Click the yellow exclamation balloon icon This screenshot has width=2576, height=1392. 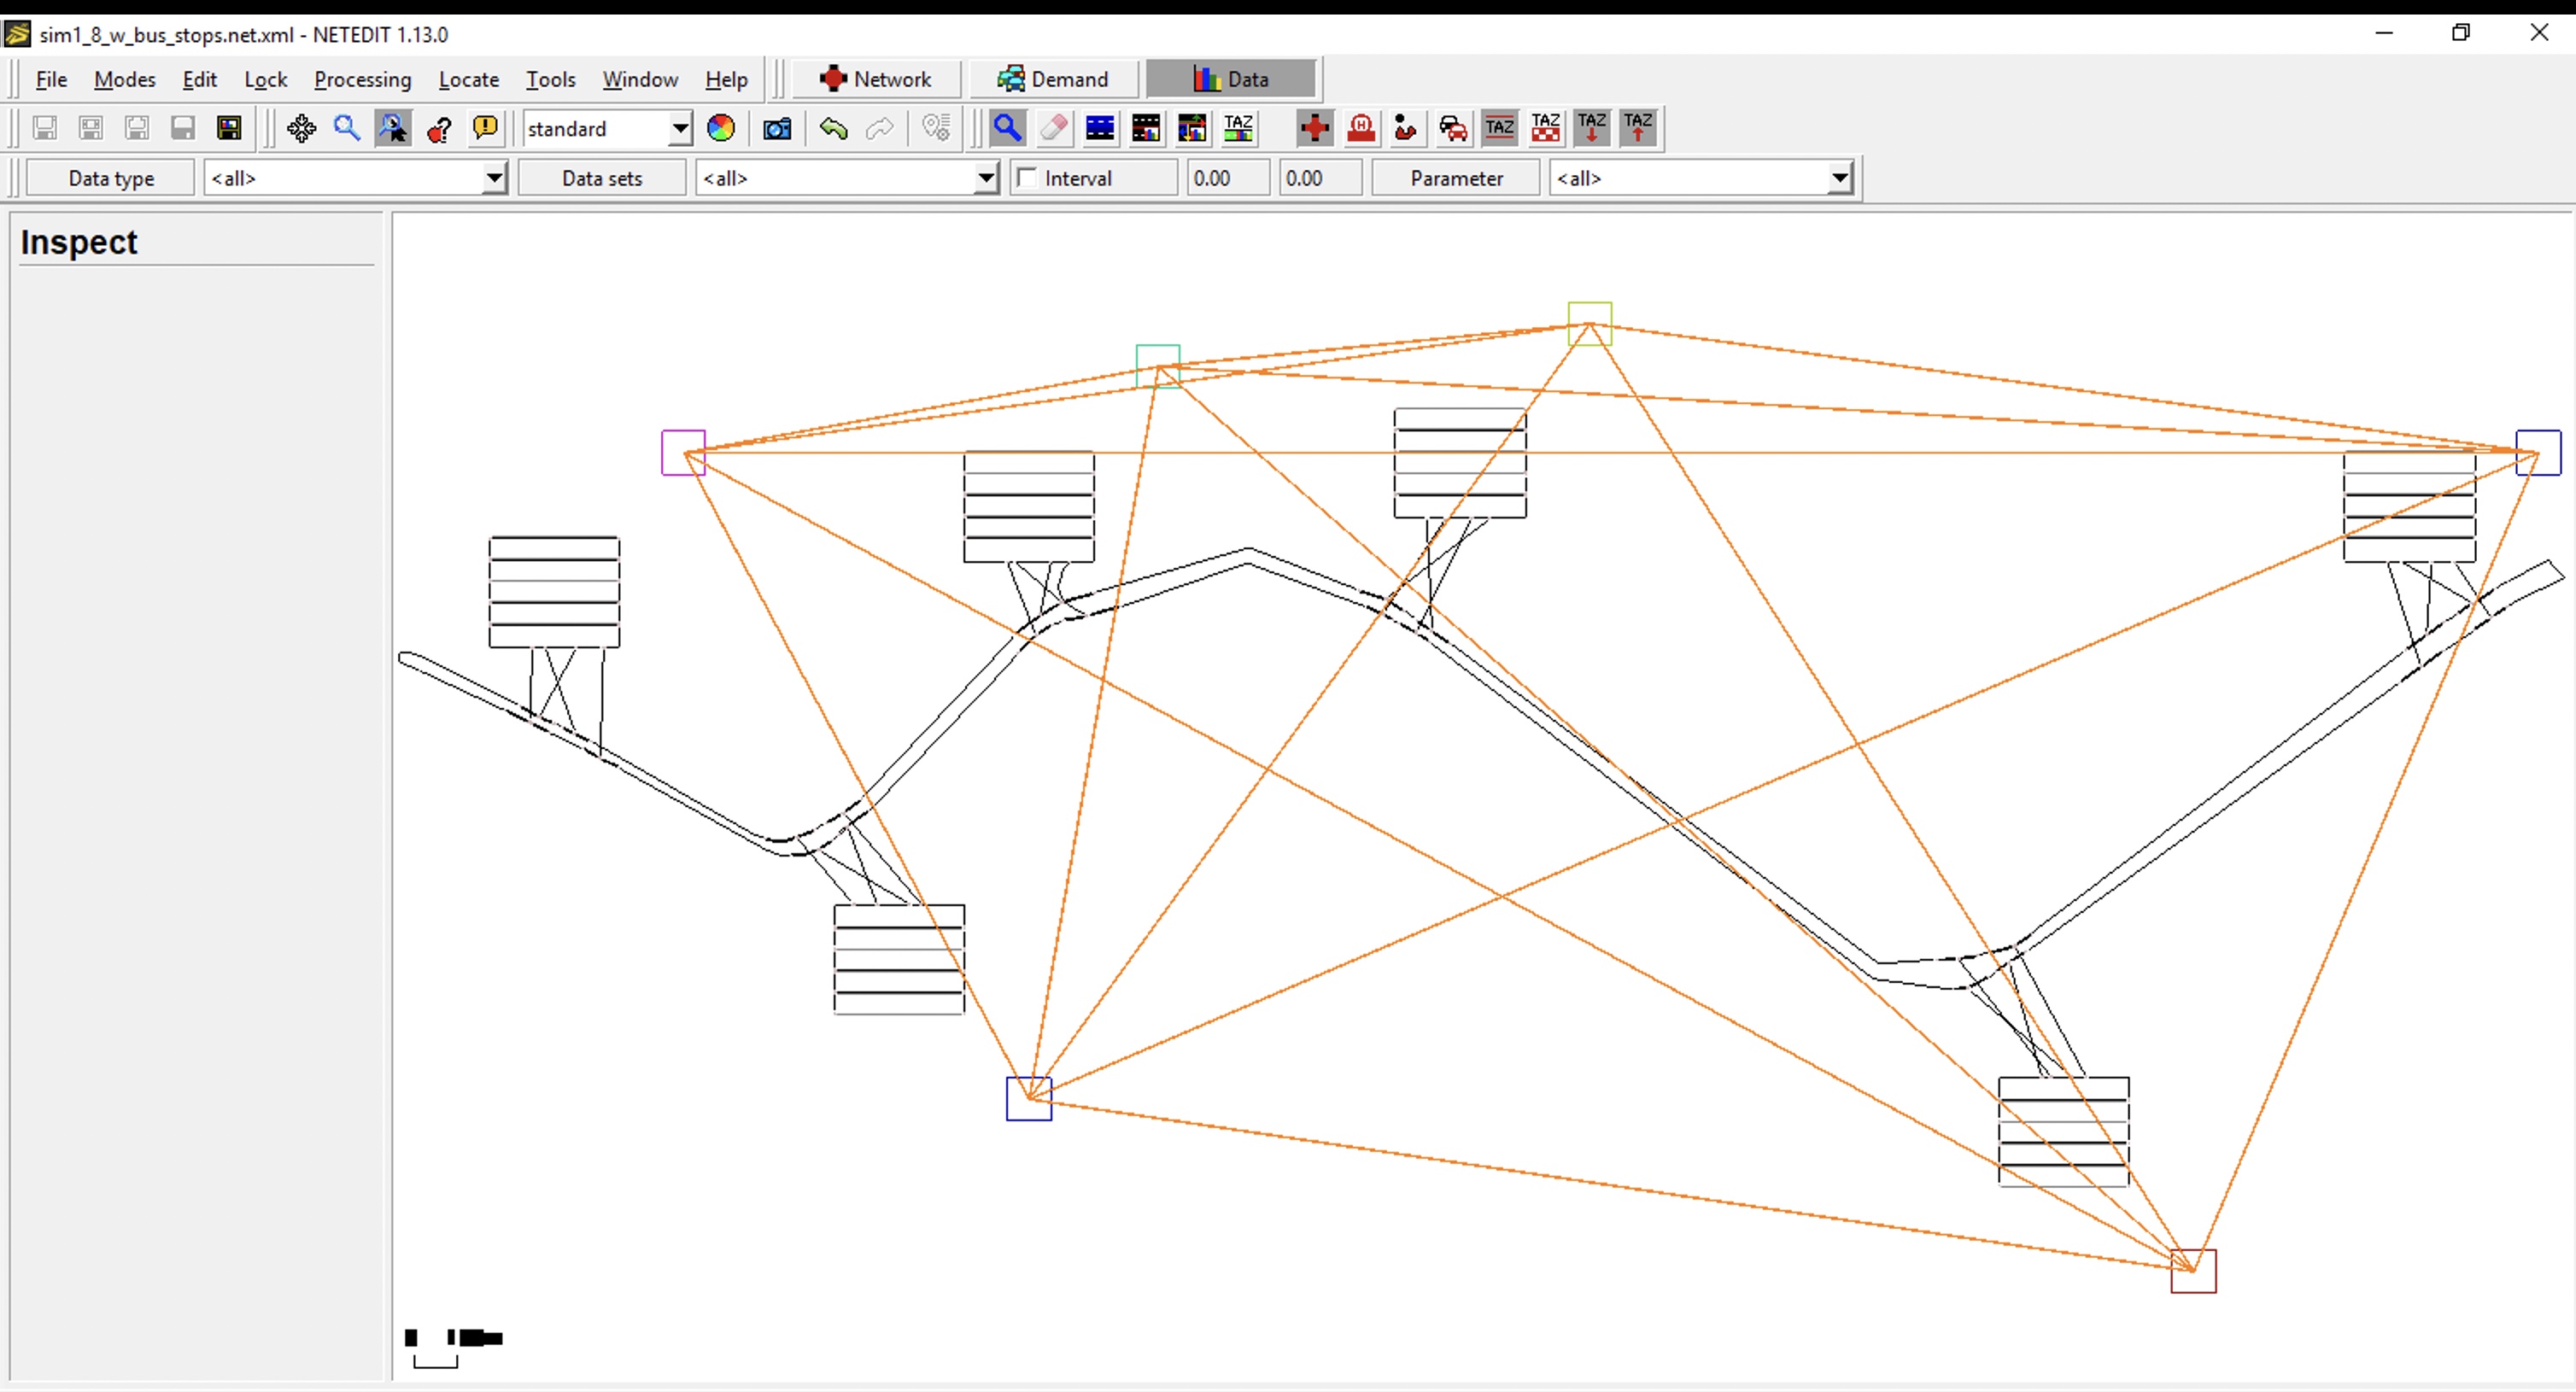pyautogui.click(x=485, y=128)
